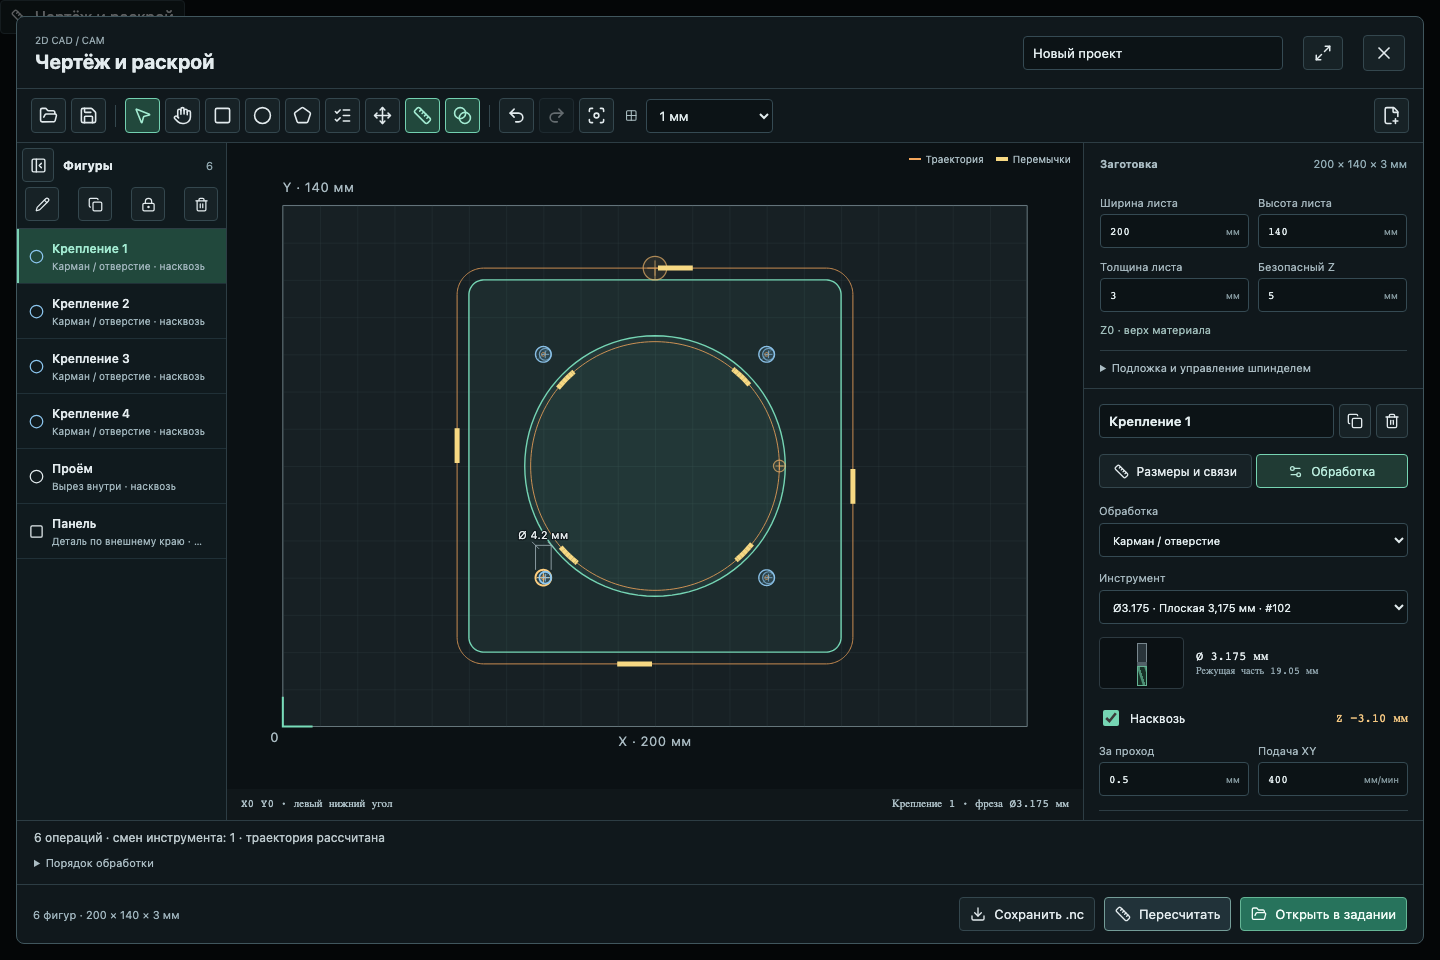The image size is (1440, 960).
Task: Activate the hand pan tool
Action: [x=182, y=116]
